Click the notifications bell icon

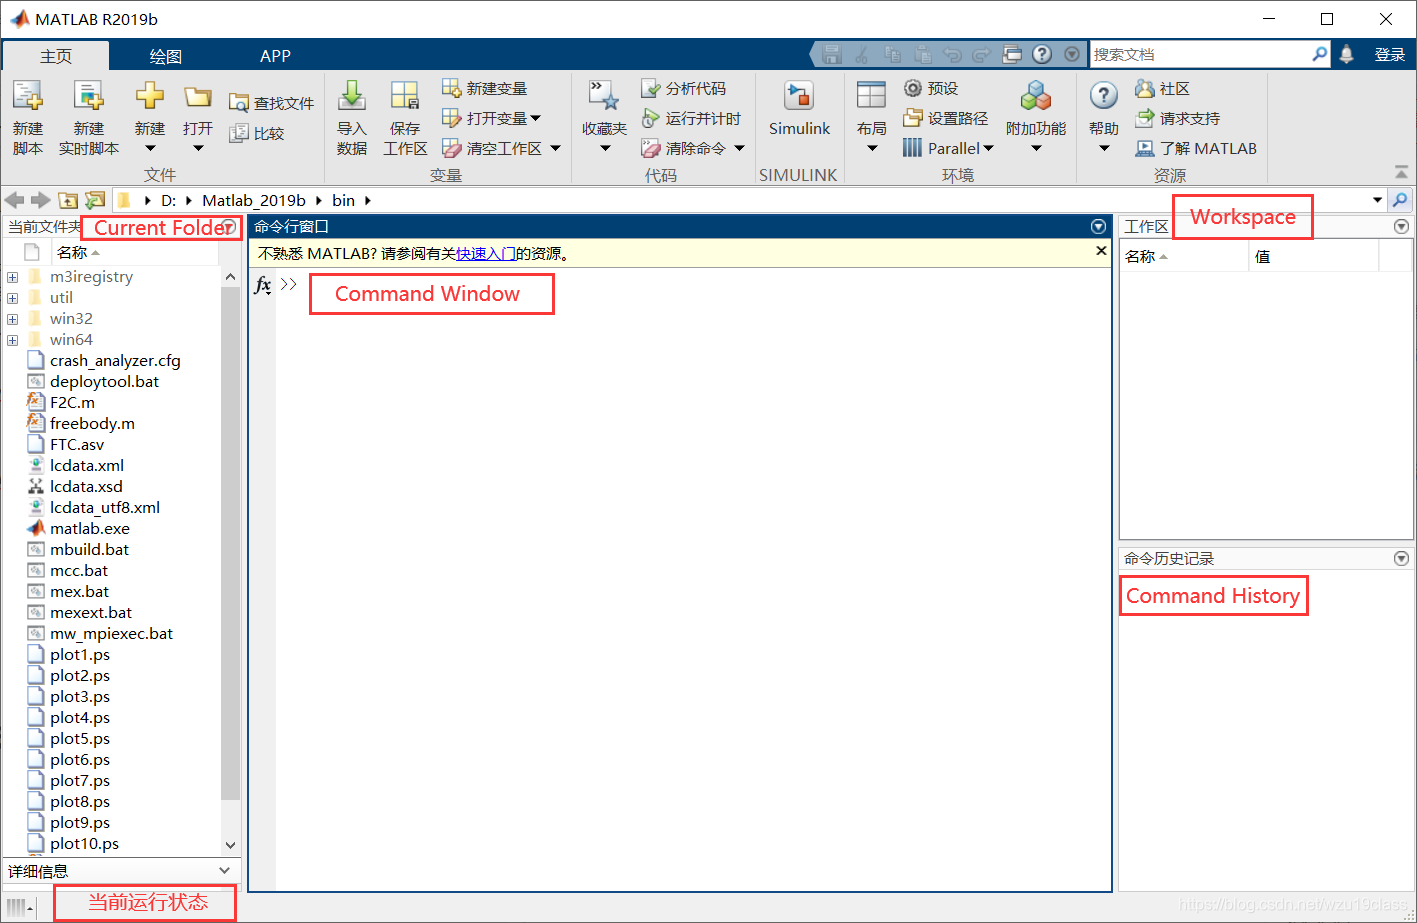coord(1347,54)
